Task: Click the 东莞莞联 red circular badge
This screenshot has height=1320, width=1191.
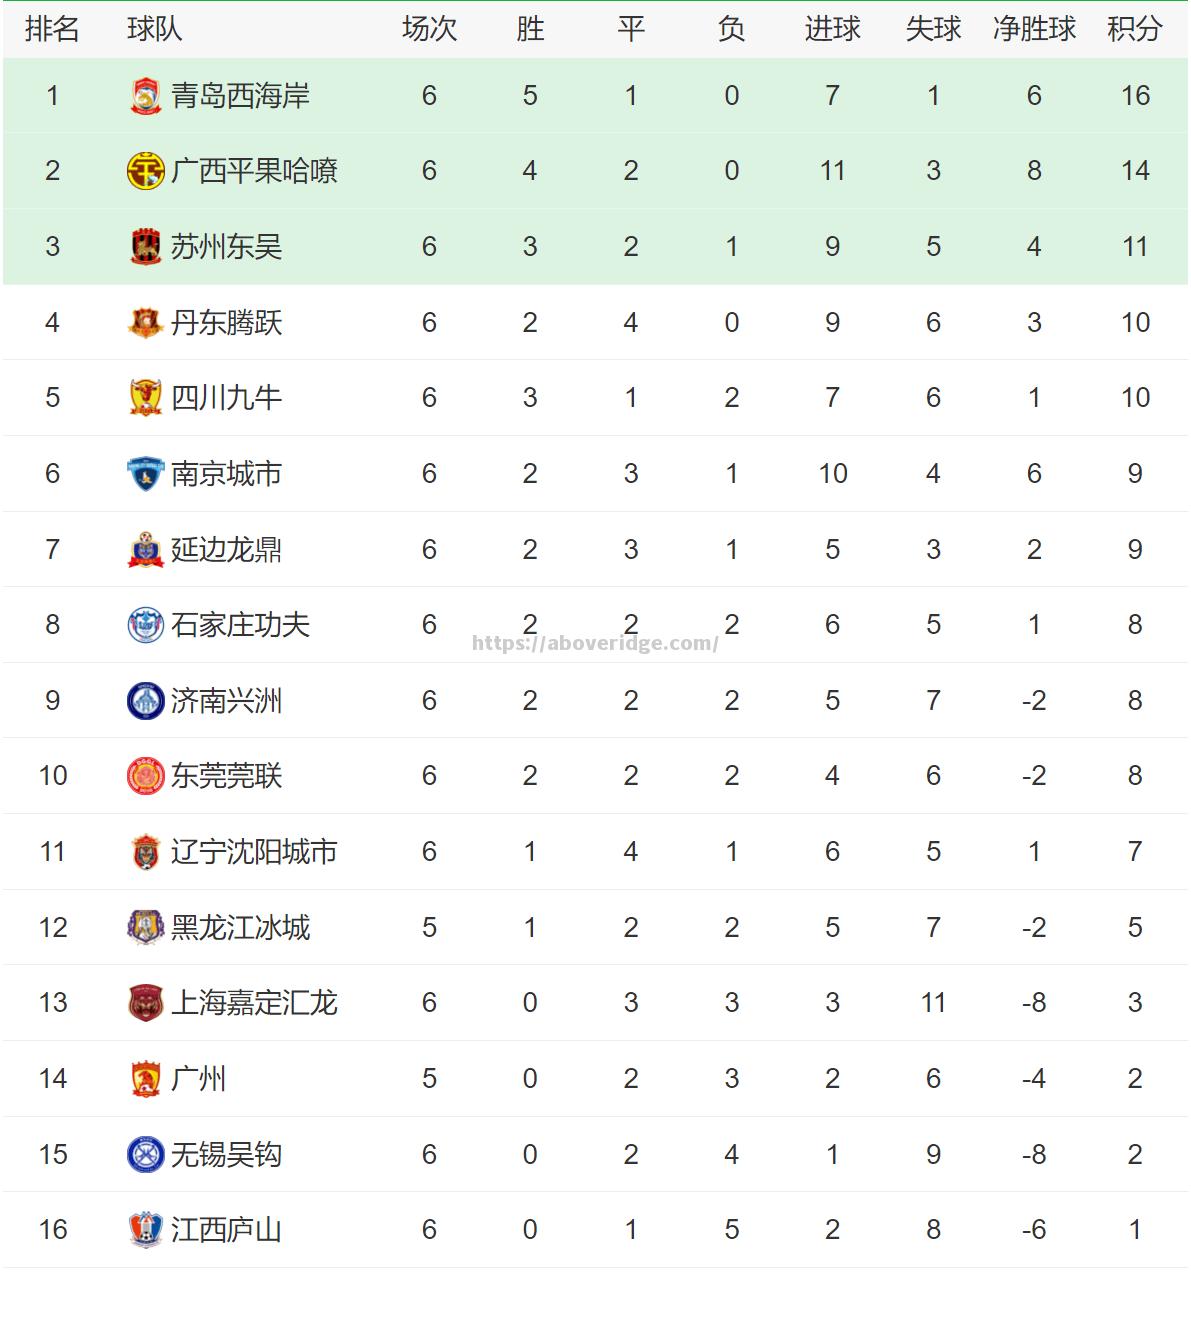Action: [x=146, y=776]
